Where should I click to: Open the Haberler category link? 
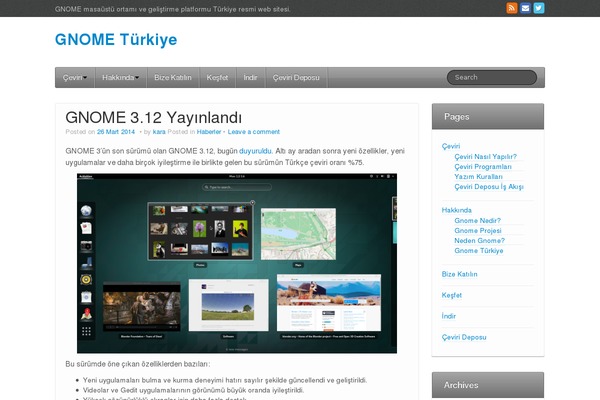(209, 132)
